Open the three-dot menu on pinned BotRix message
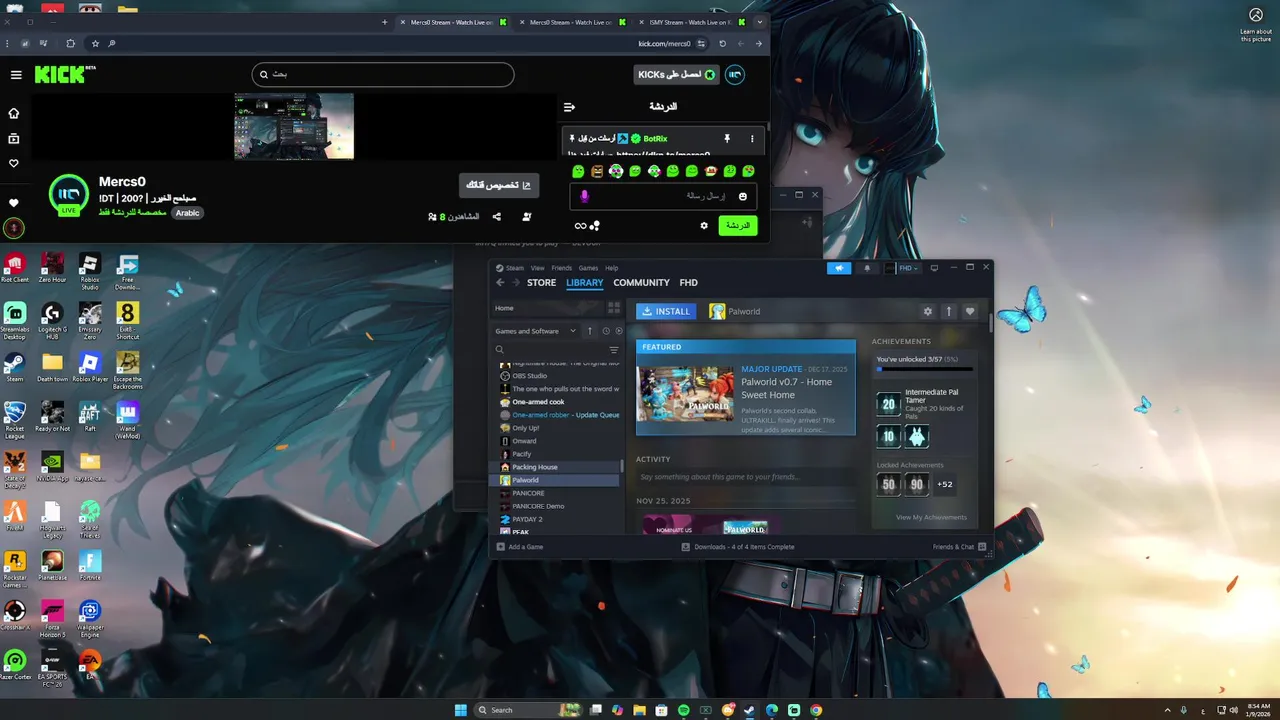The height and width of the screenshot is (720, 1280). [x=752, y=138]
